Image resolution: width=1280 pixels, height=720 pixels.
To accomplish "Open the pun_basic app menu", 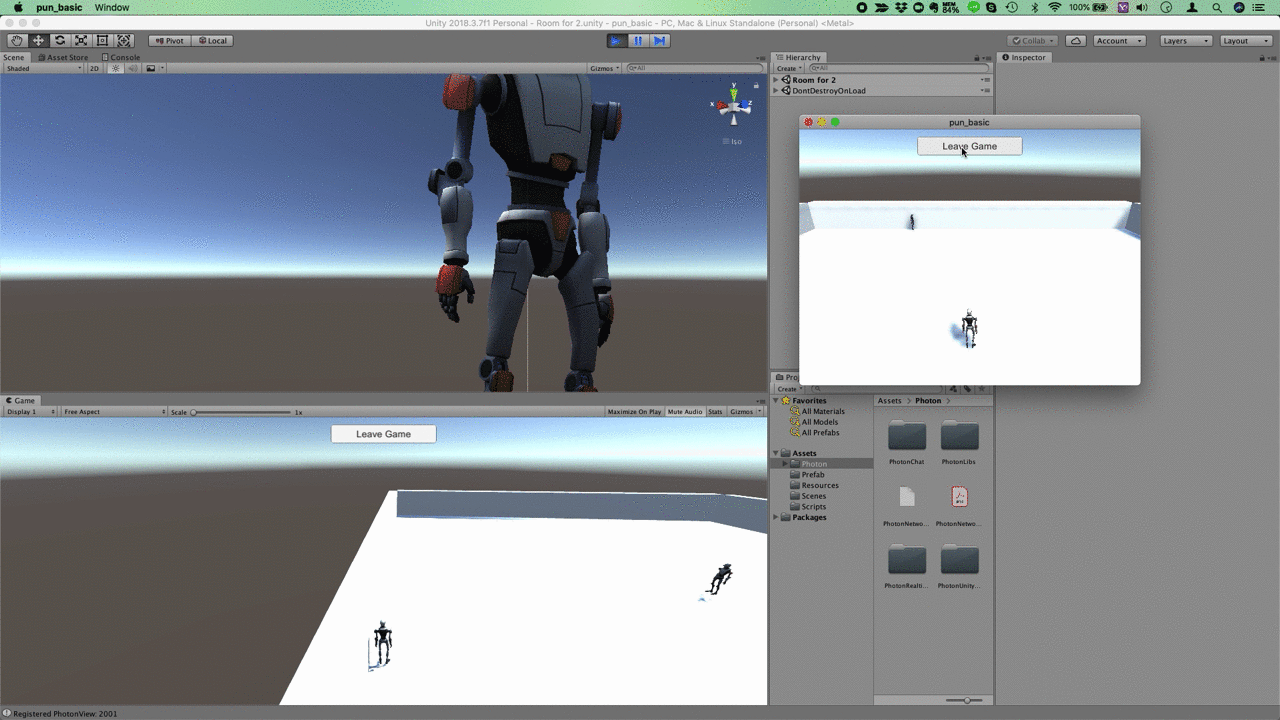I will point(59,7).
